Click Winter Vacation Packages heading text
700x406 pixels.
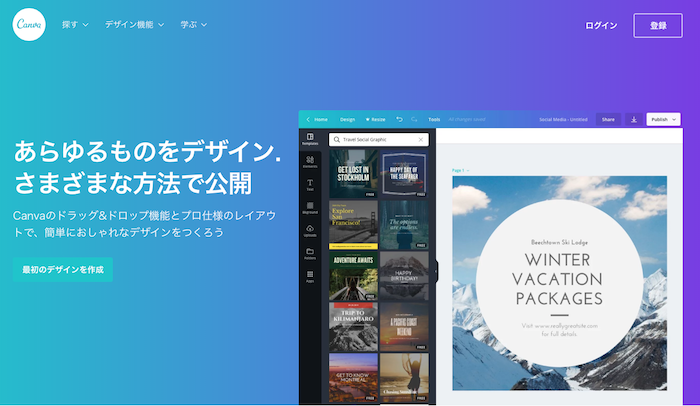[558, 279]
